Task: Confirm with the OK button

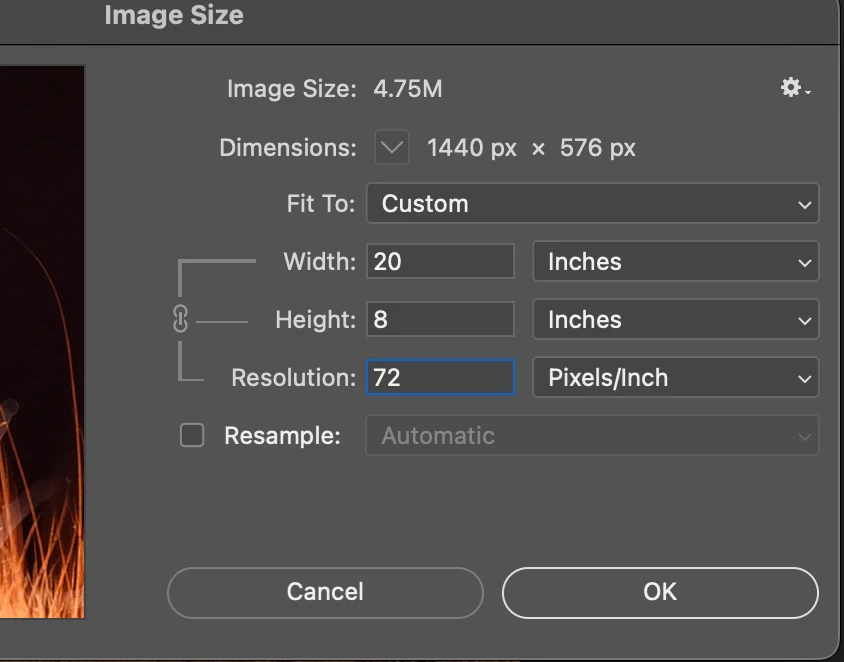Action: [x=660, y=592]
